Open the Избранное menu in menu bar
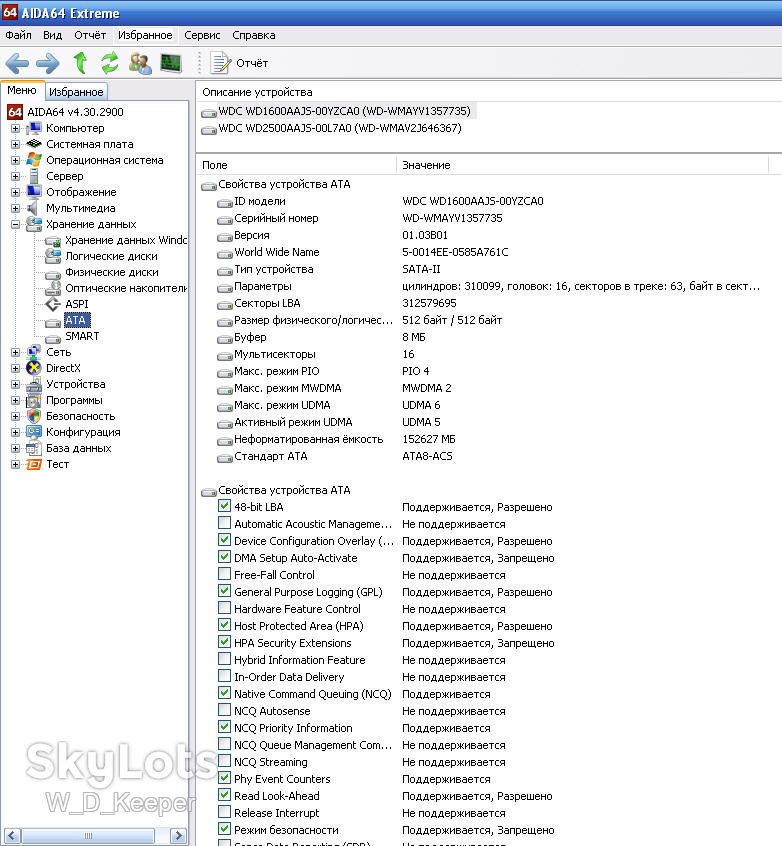The height and width of the screenshot is (846, 782). pos(145,35)
